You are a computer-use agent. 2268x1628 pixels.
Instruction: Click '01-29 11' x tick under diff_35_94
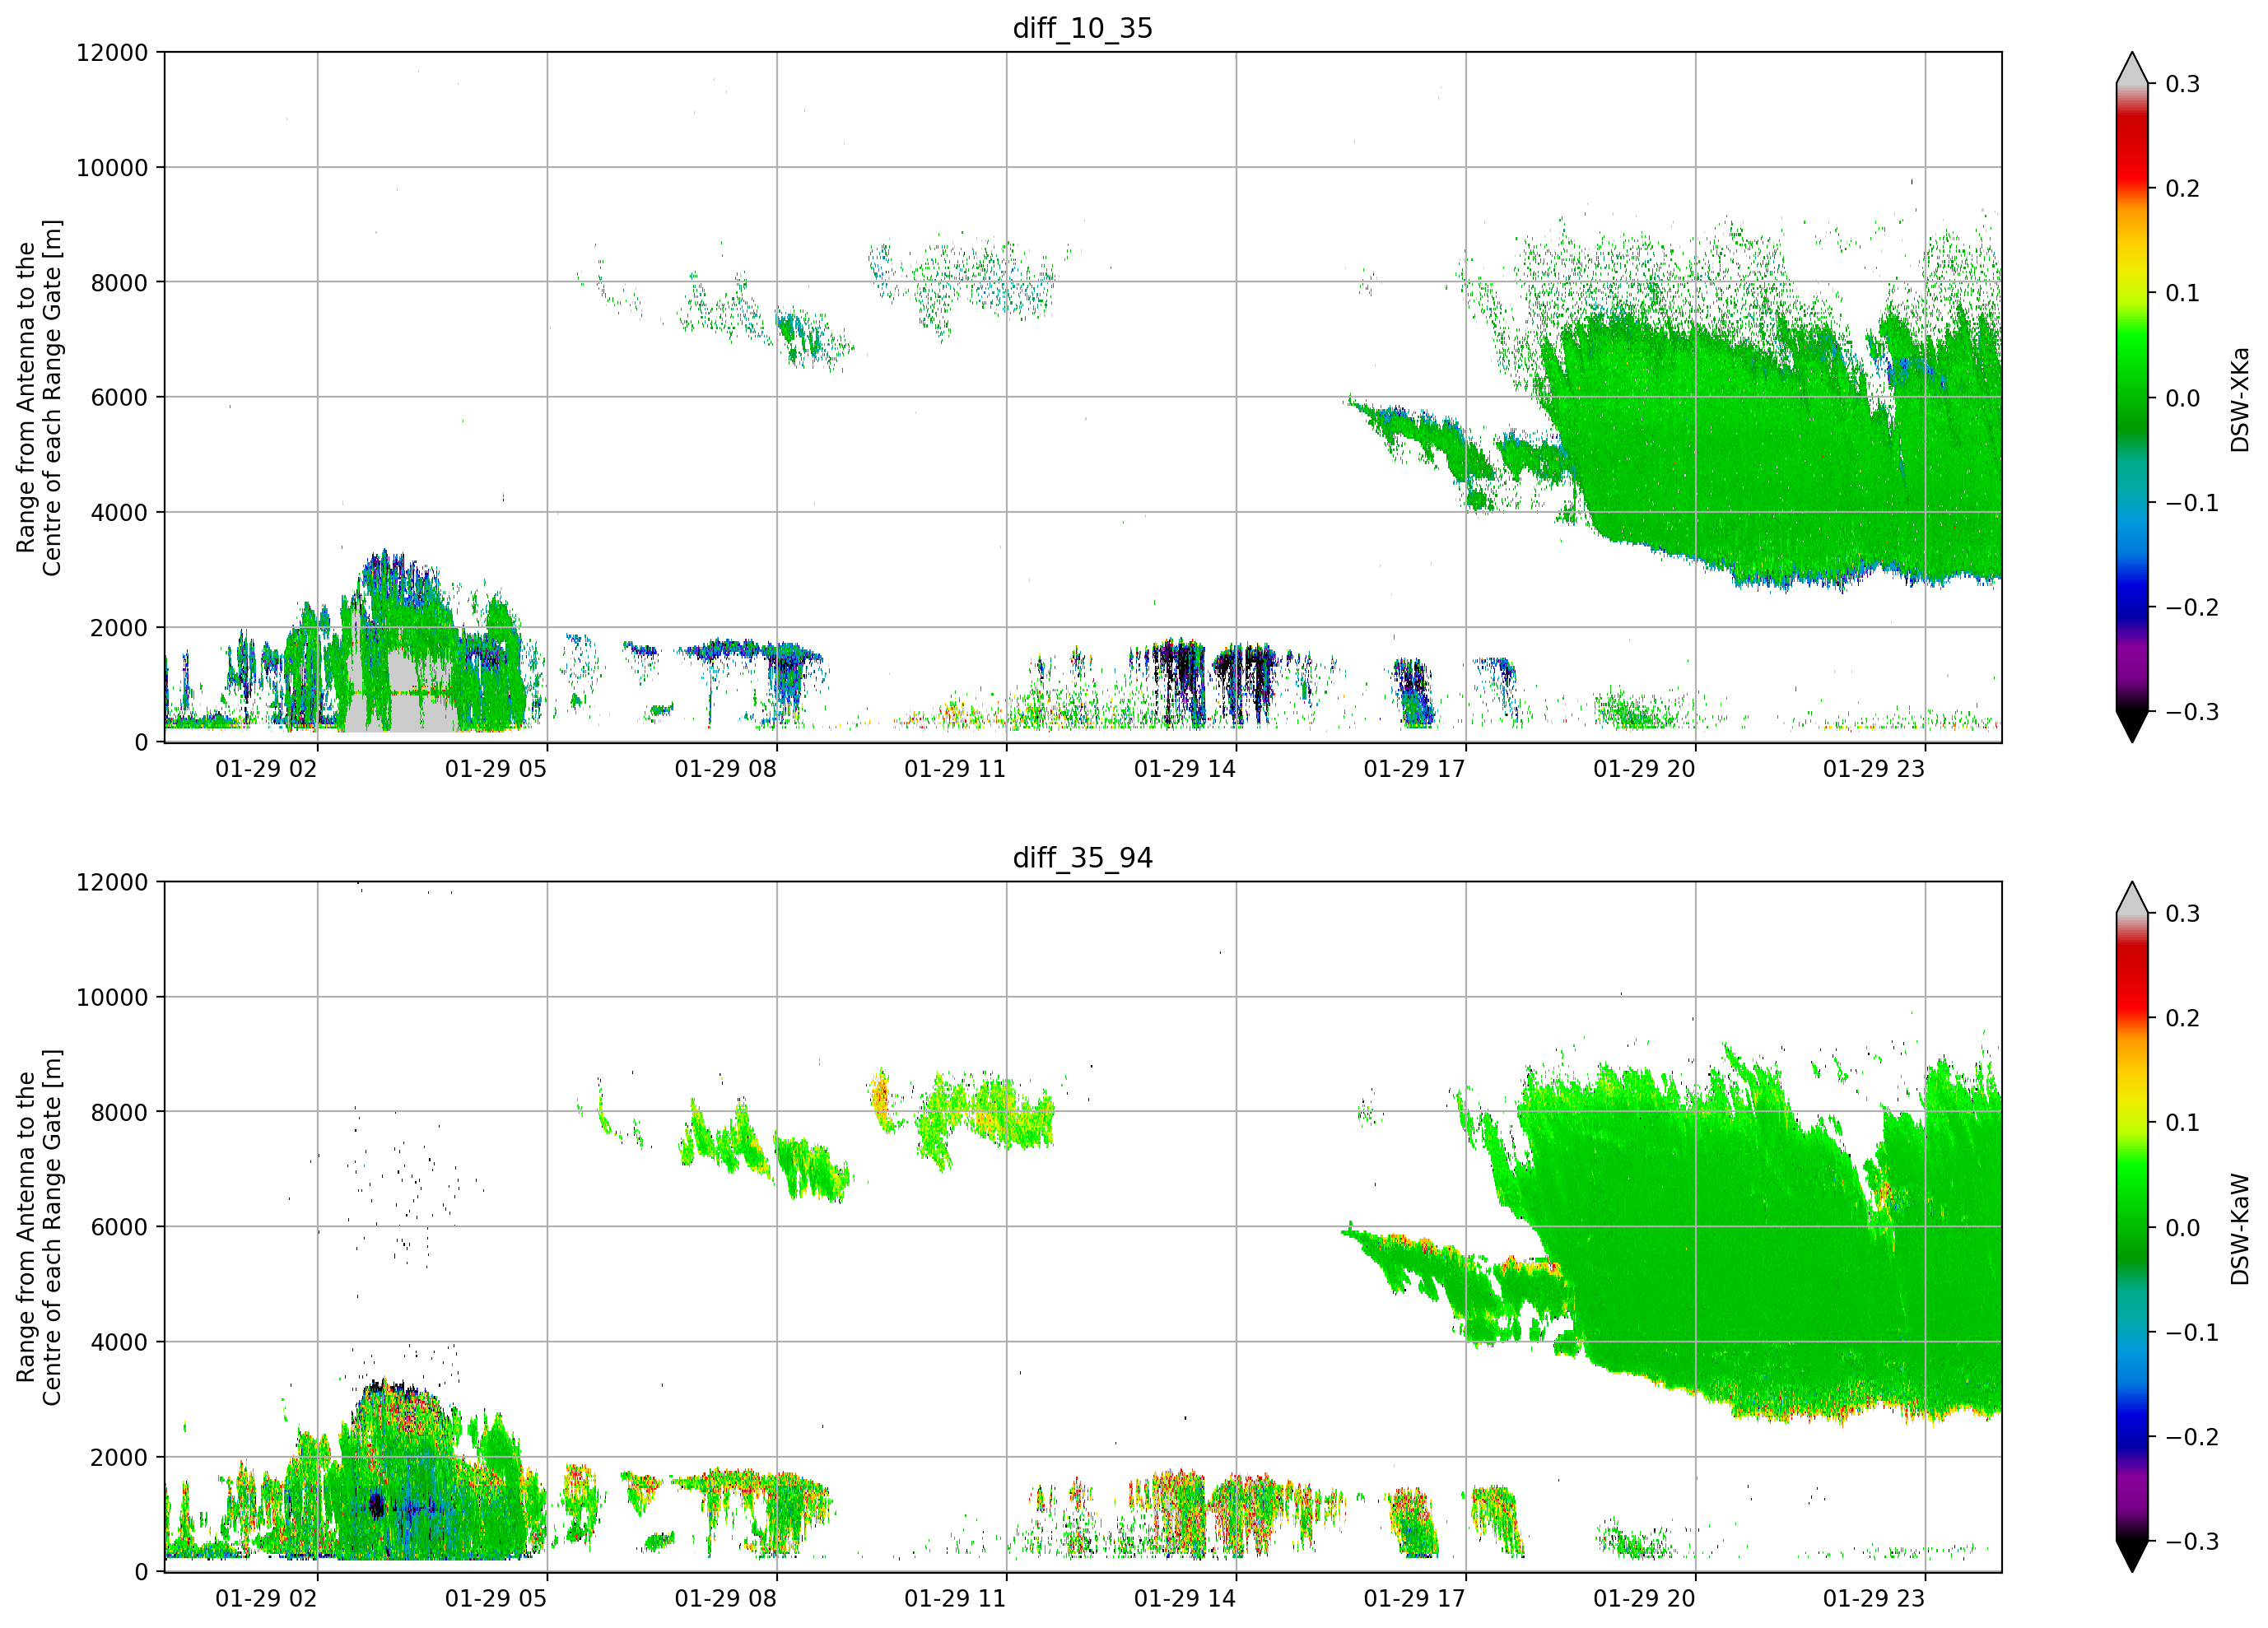tap(955, 1599)
